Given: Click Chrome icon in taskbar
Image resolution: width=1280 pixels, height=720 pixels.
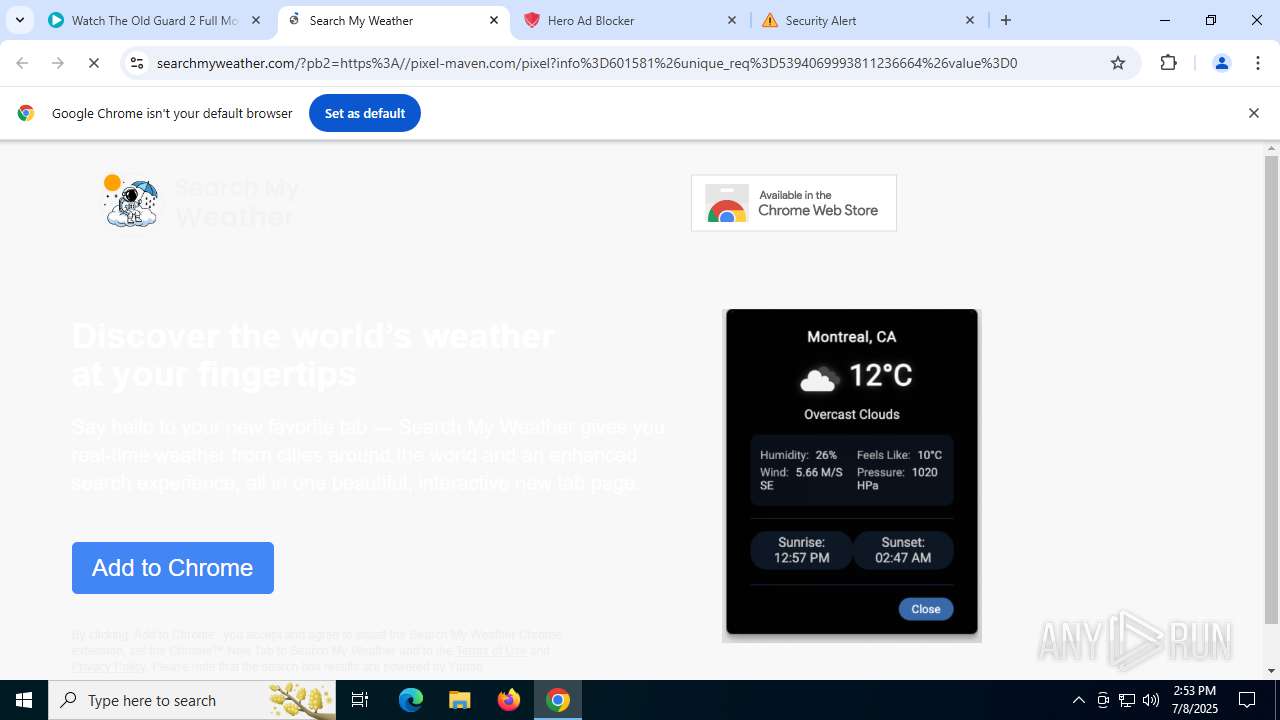Looking at the screenshot, I should [x=558, y=700].
